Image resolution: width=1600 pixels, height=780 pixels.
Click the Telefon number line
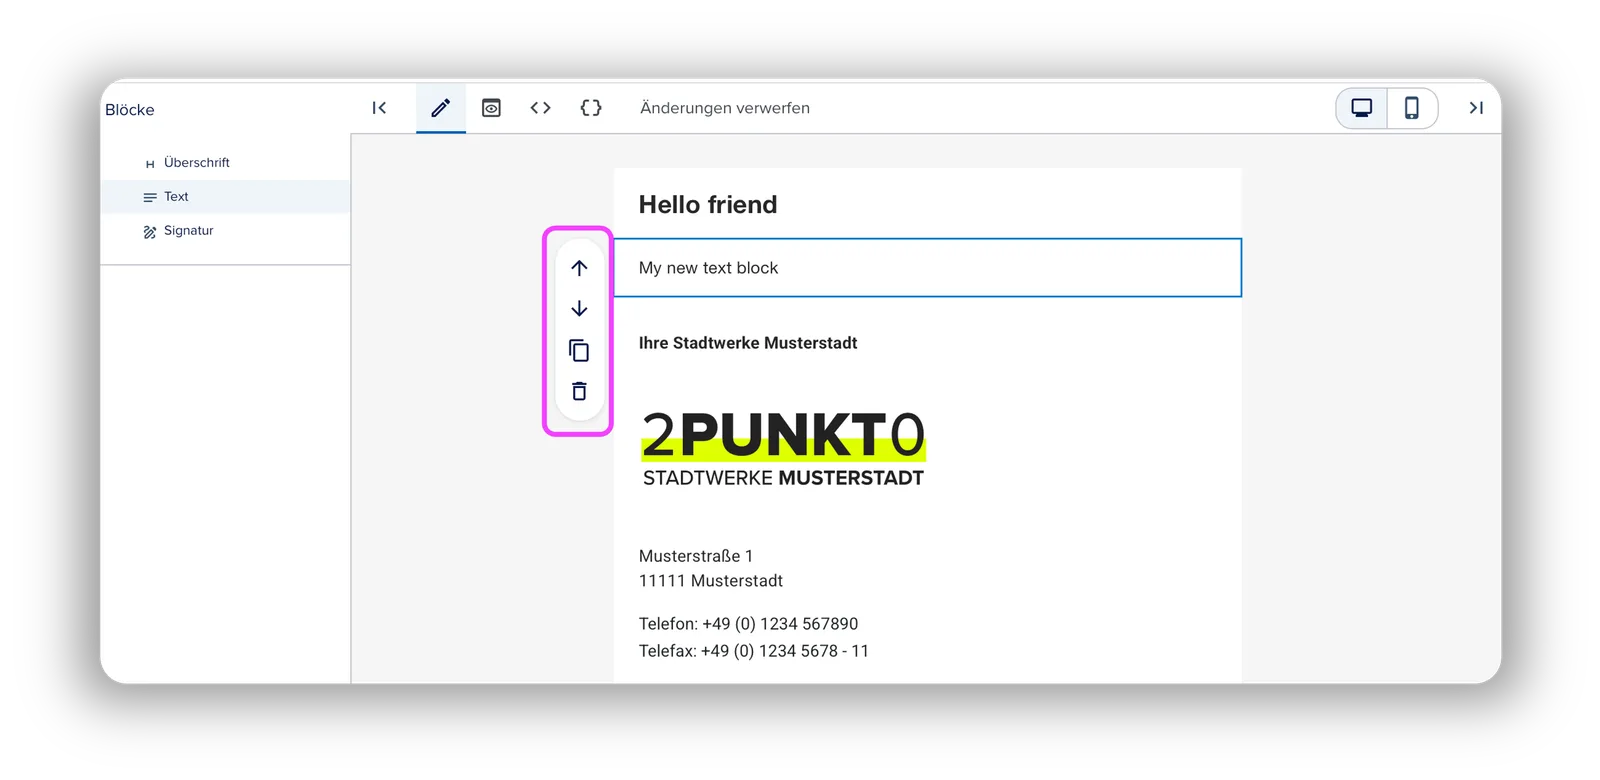749,624
